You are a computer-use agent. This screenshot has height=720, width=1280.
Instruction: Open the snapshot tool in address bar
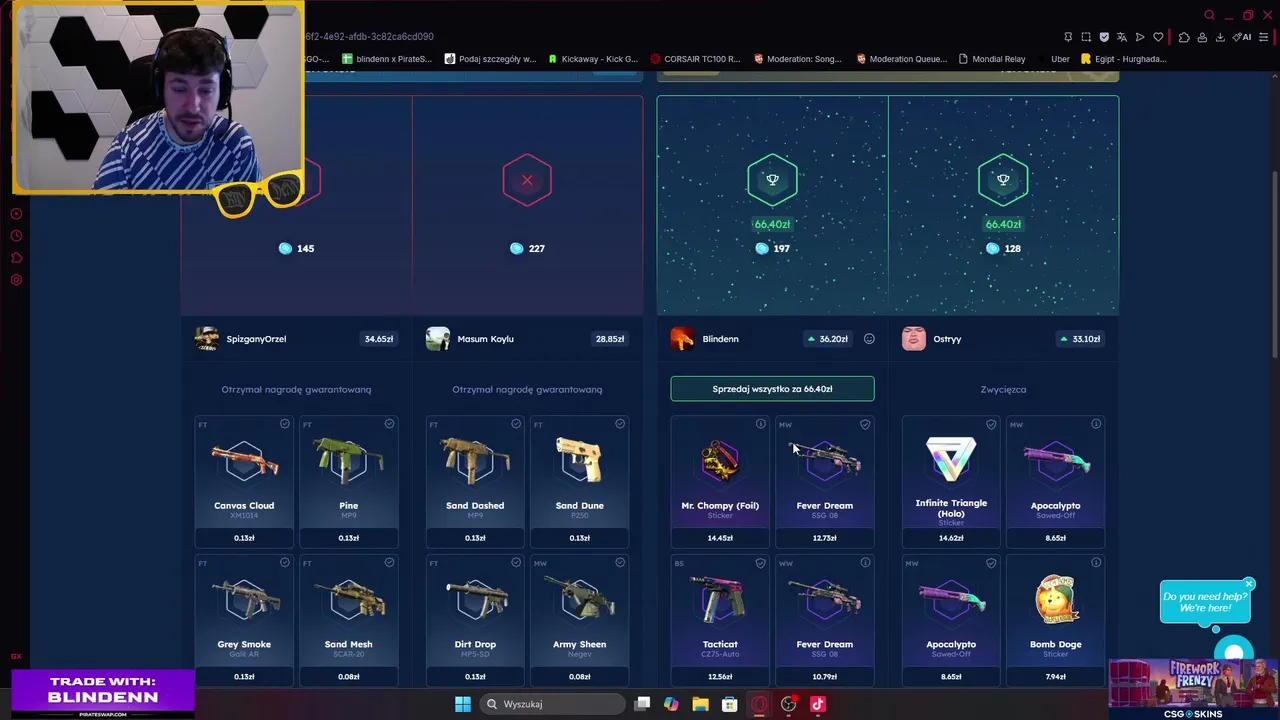(x=1086, y=37)
